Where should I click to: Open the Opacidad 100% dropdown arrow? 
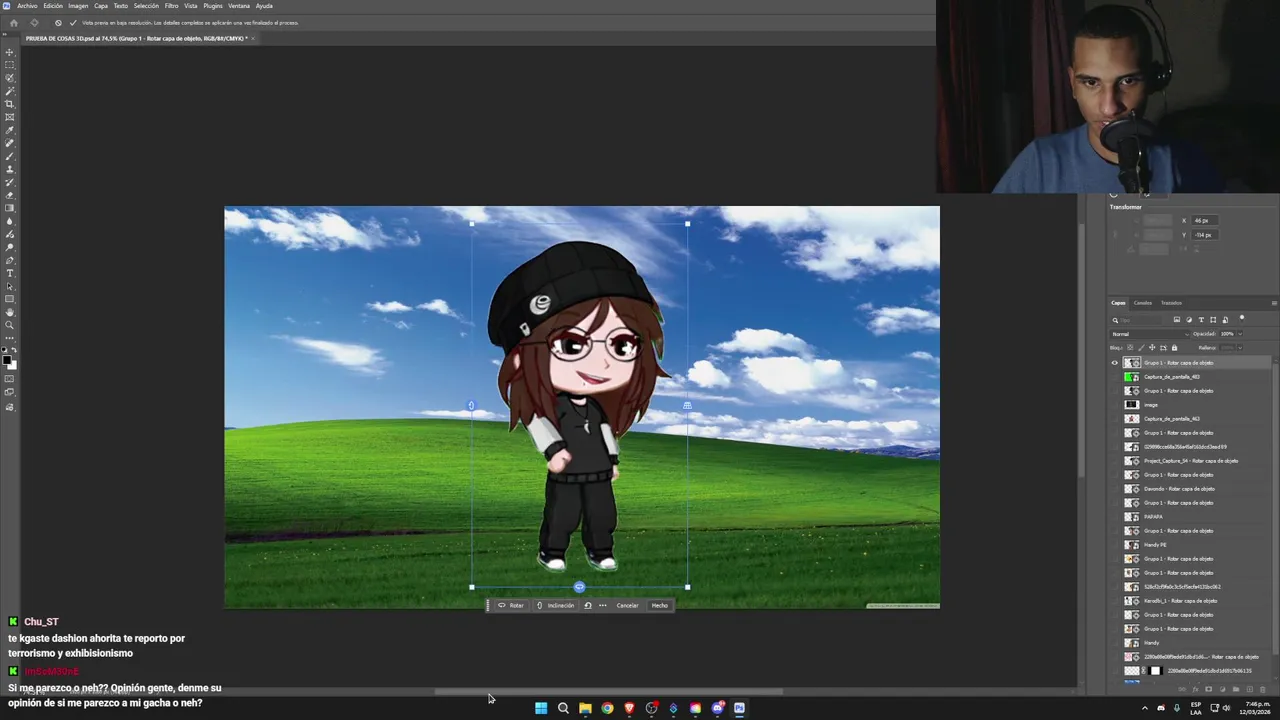tap(1240, 334)
